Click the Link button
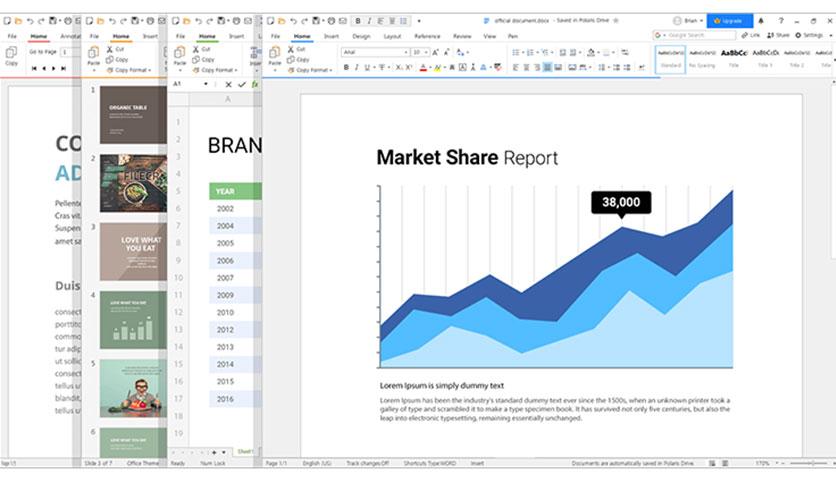Screen dimensions: 836x484 (750, 35)
